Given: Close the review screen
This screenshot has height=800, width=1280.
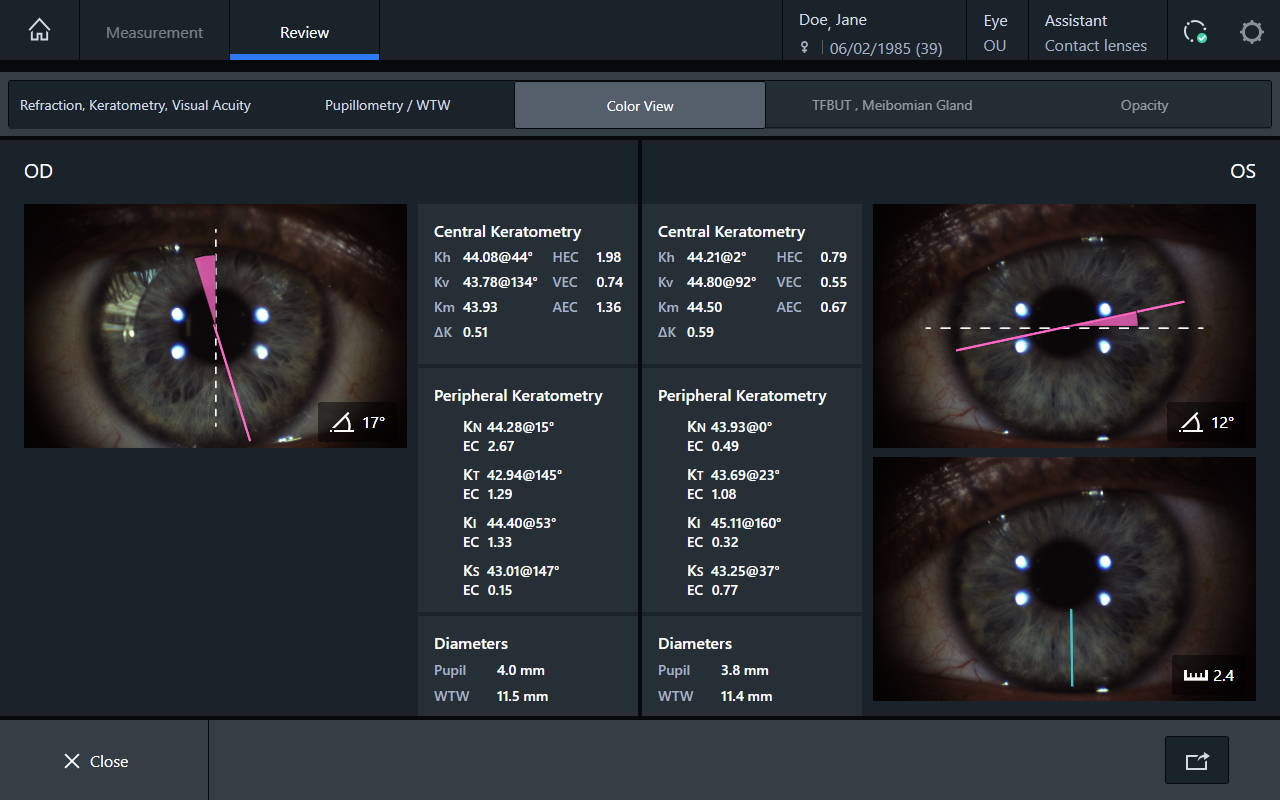Looking at the screenshot, I should pyautogui.click(x=96, y=761).
